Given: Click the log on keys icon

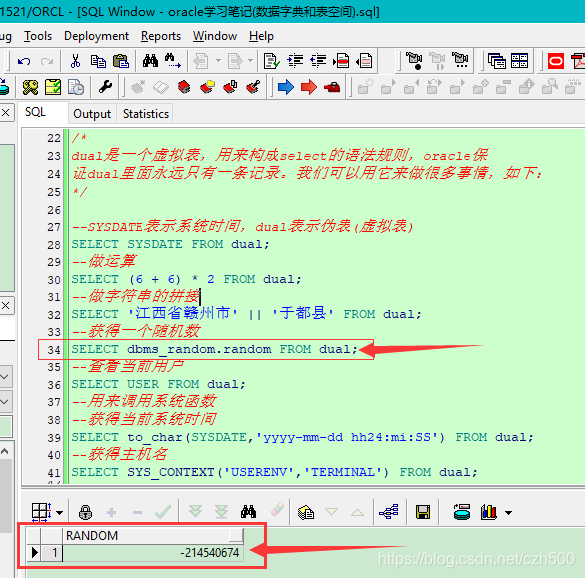Looking at the screenshot, I should click(x=30, y=87).
